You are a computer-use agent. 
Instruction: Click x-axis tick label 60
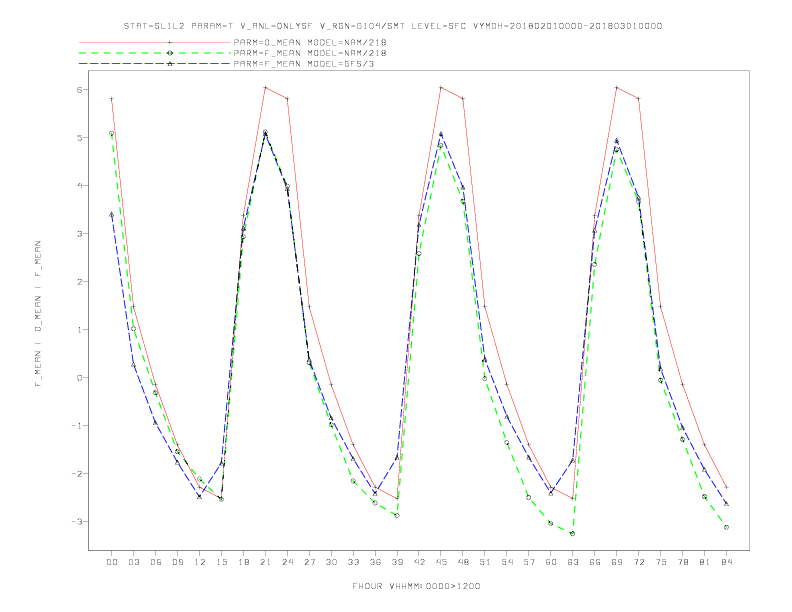point(551,562)
